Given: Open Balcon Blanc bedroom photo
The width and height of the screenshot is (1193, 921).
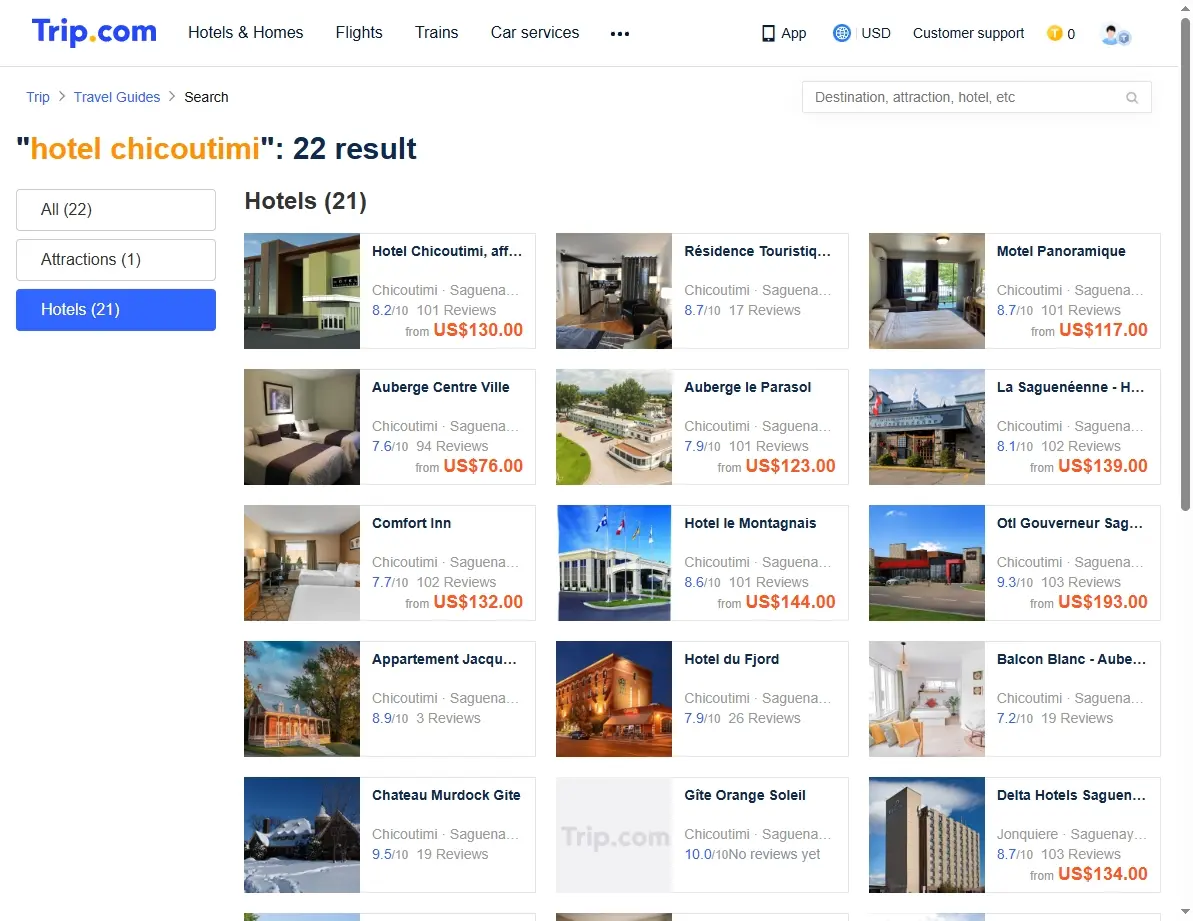Looking at the screenshot, I should (927, 699).
